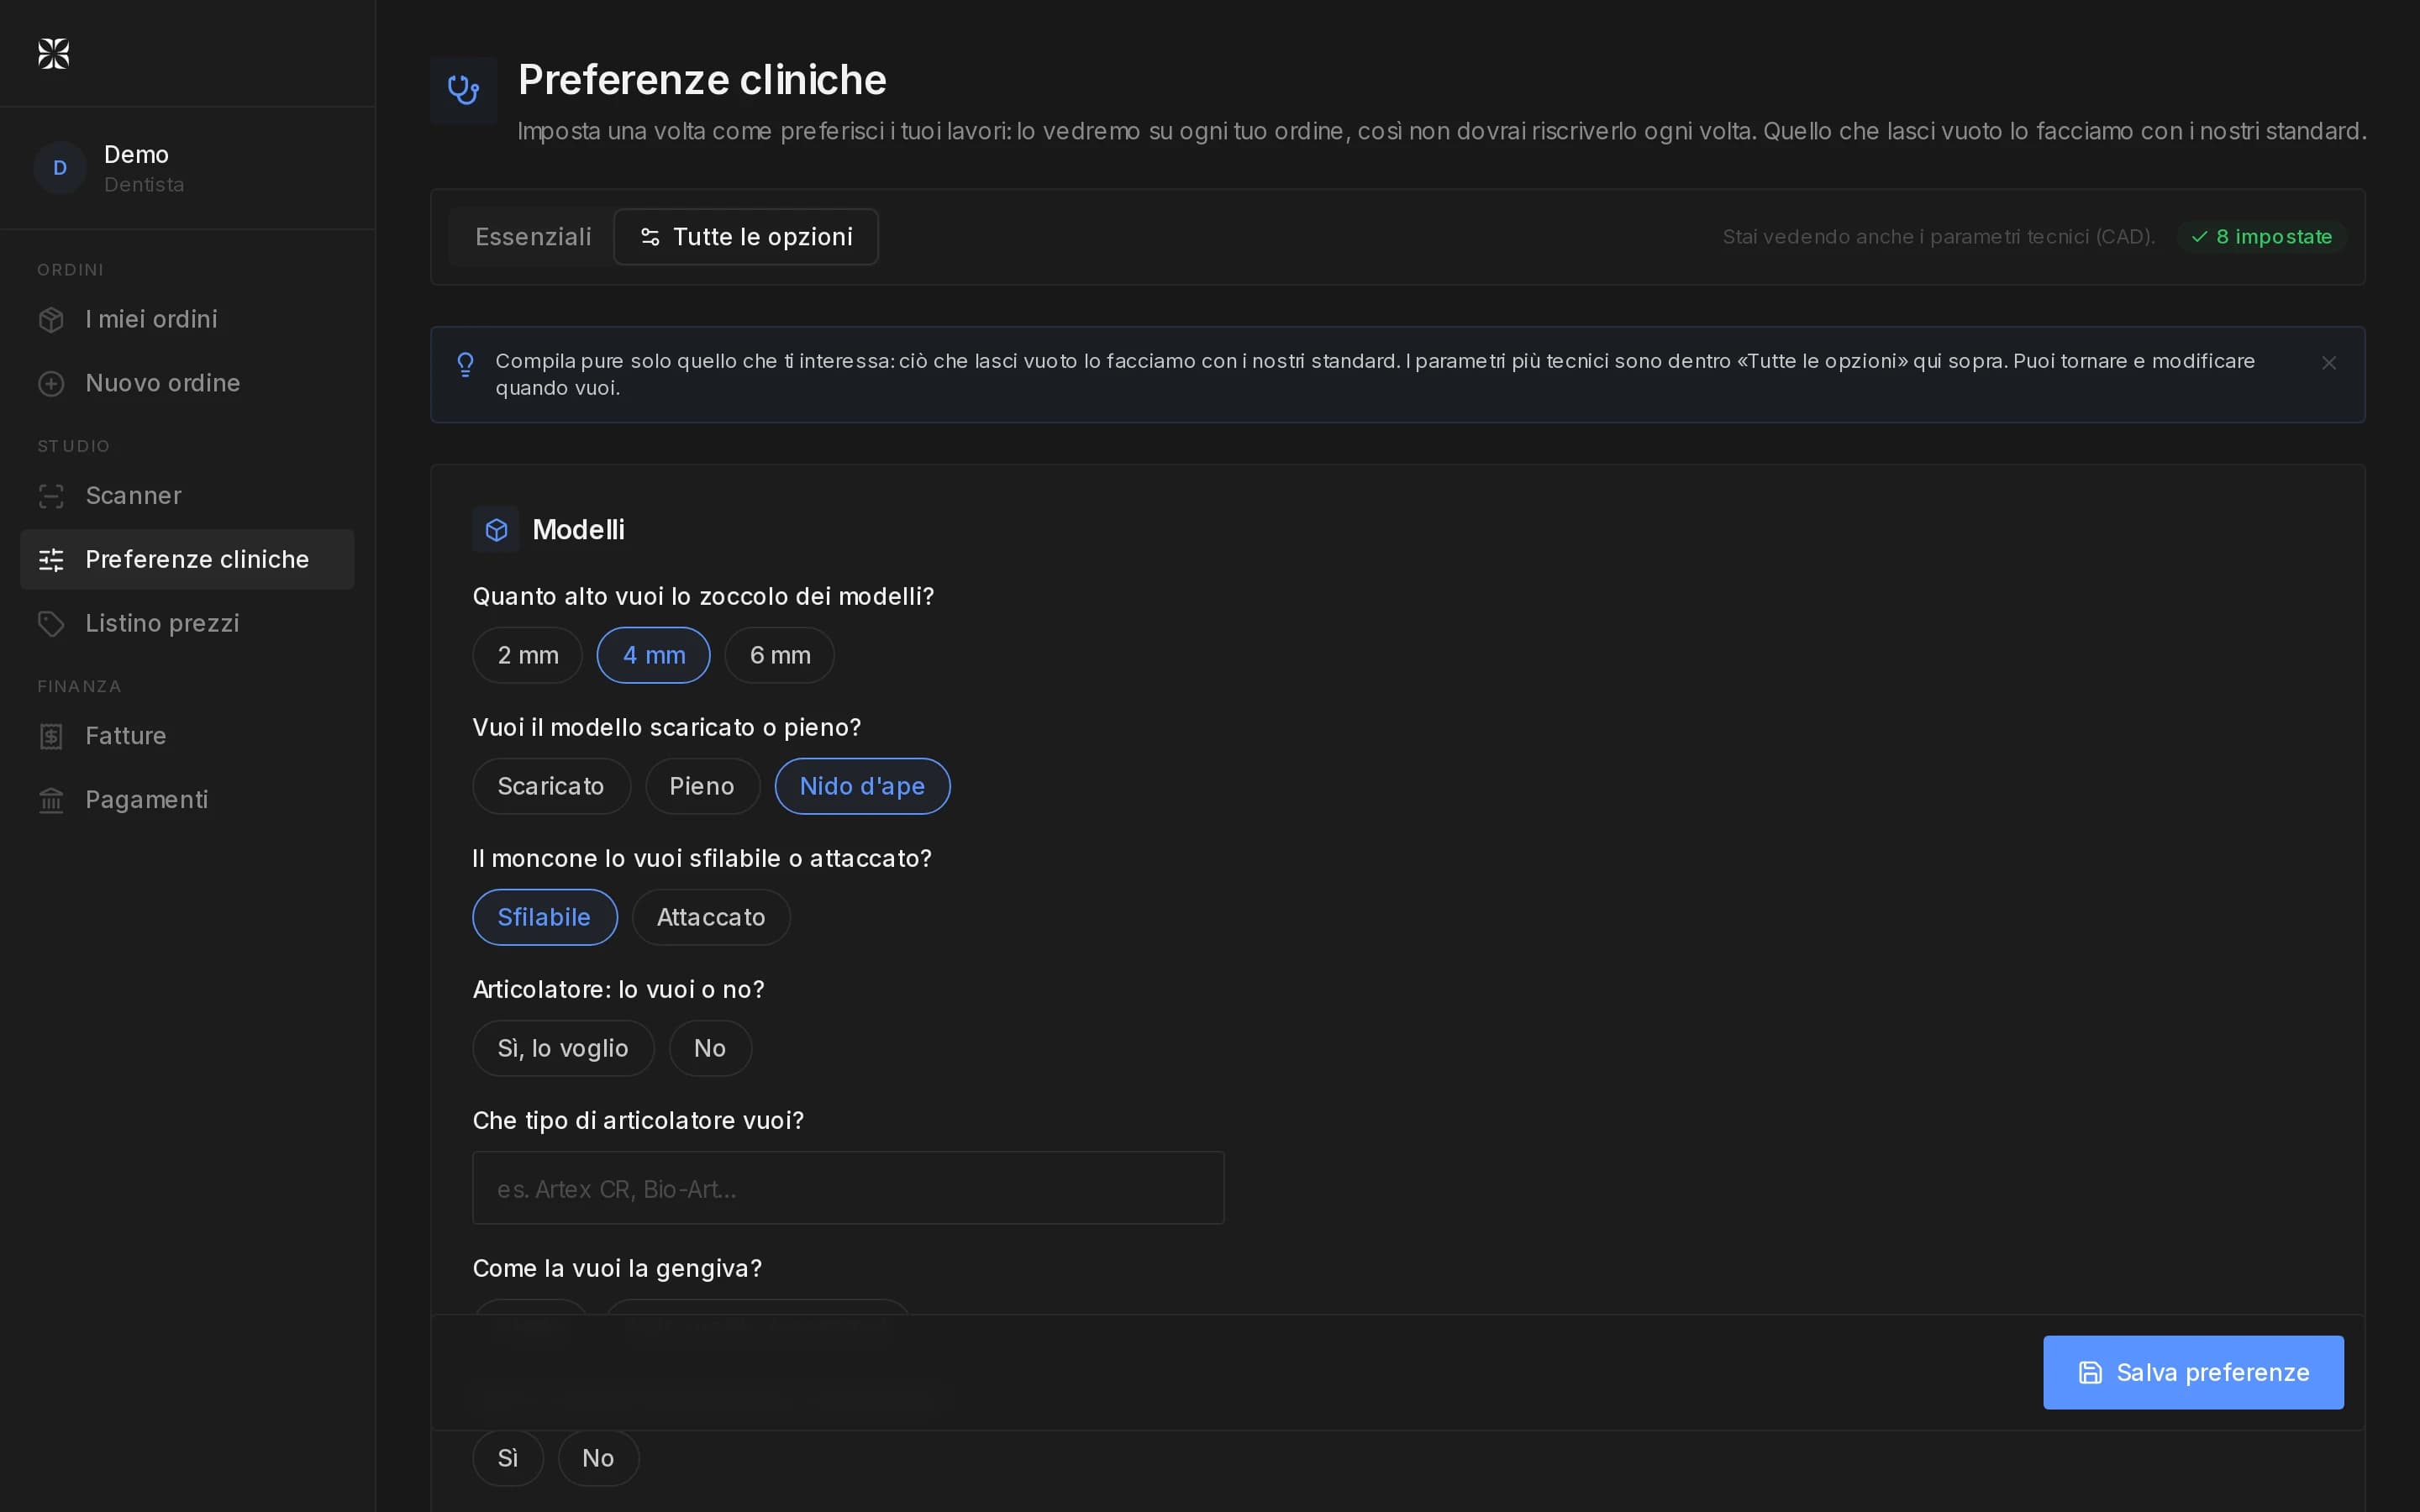Dismiss the info banner with the X
The image size is (2420, 1512).
[x=2329, y=363]
